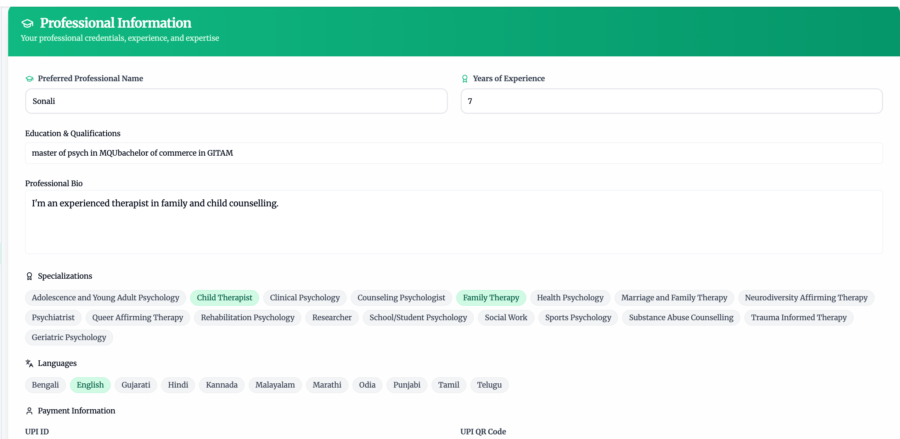Click inside the Professional Bio text area
The width and height of the screenshot is (900, 439).
click(453, 222)
